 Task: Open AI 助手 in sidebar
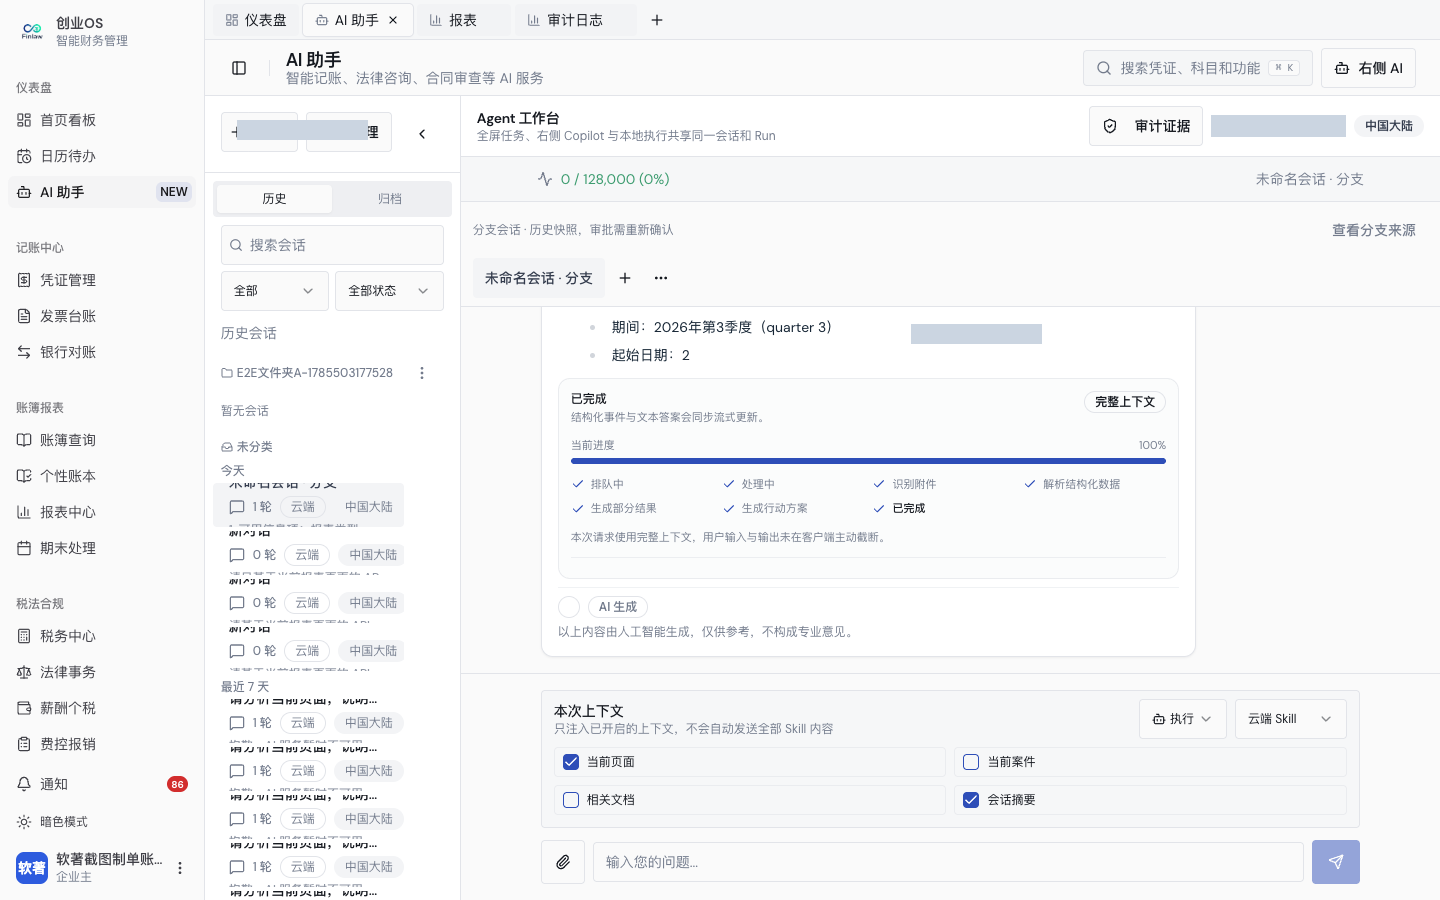tap(101, 192)
